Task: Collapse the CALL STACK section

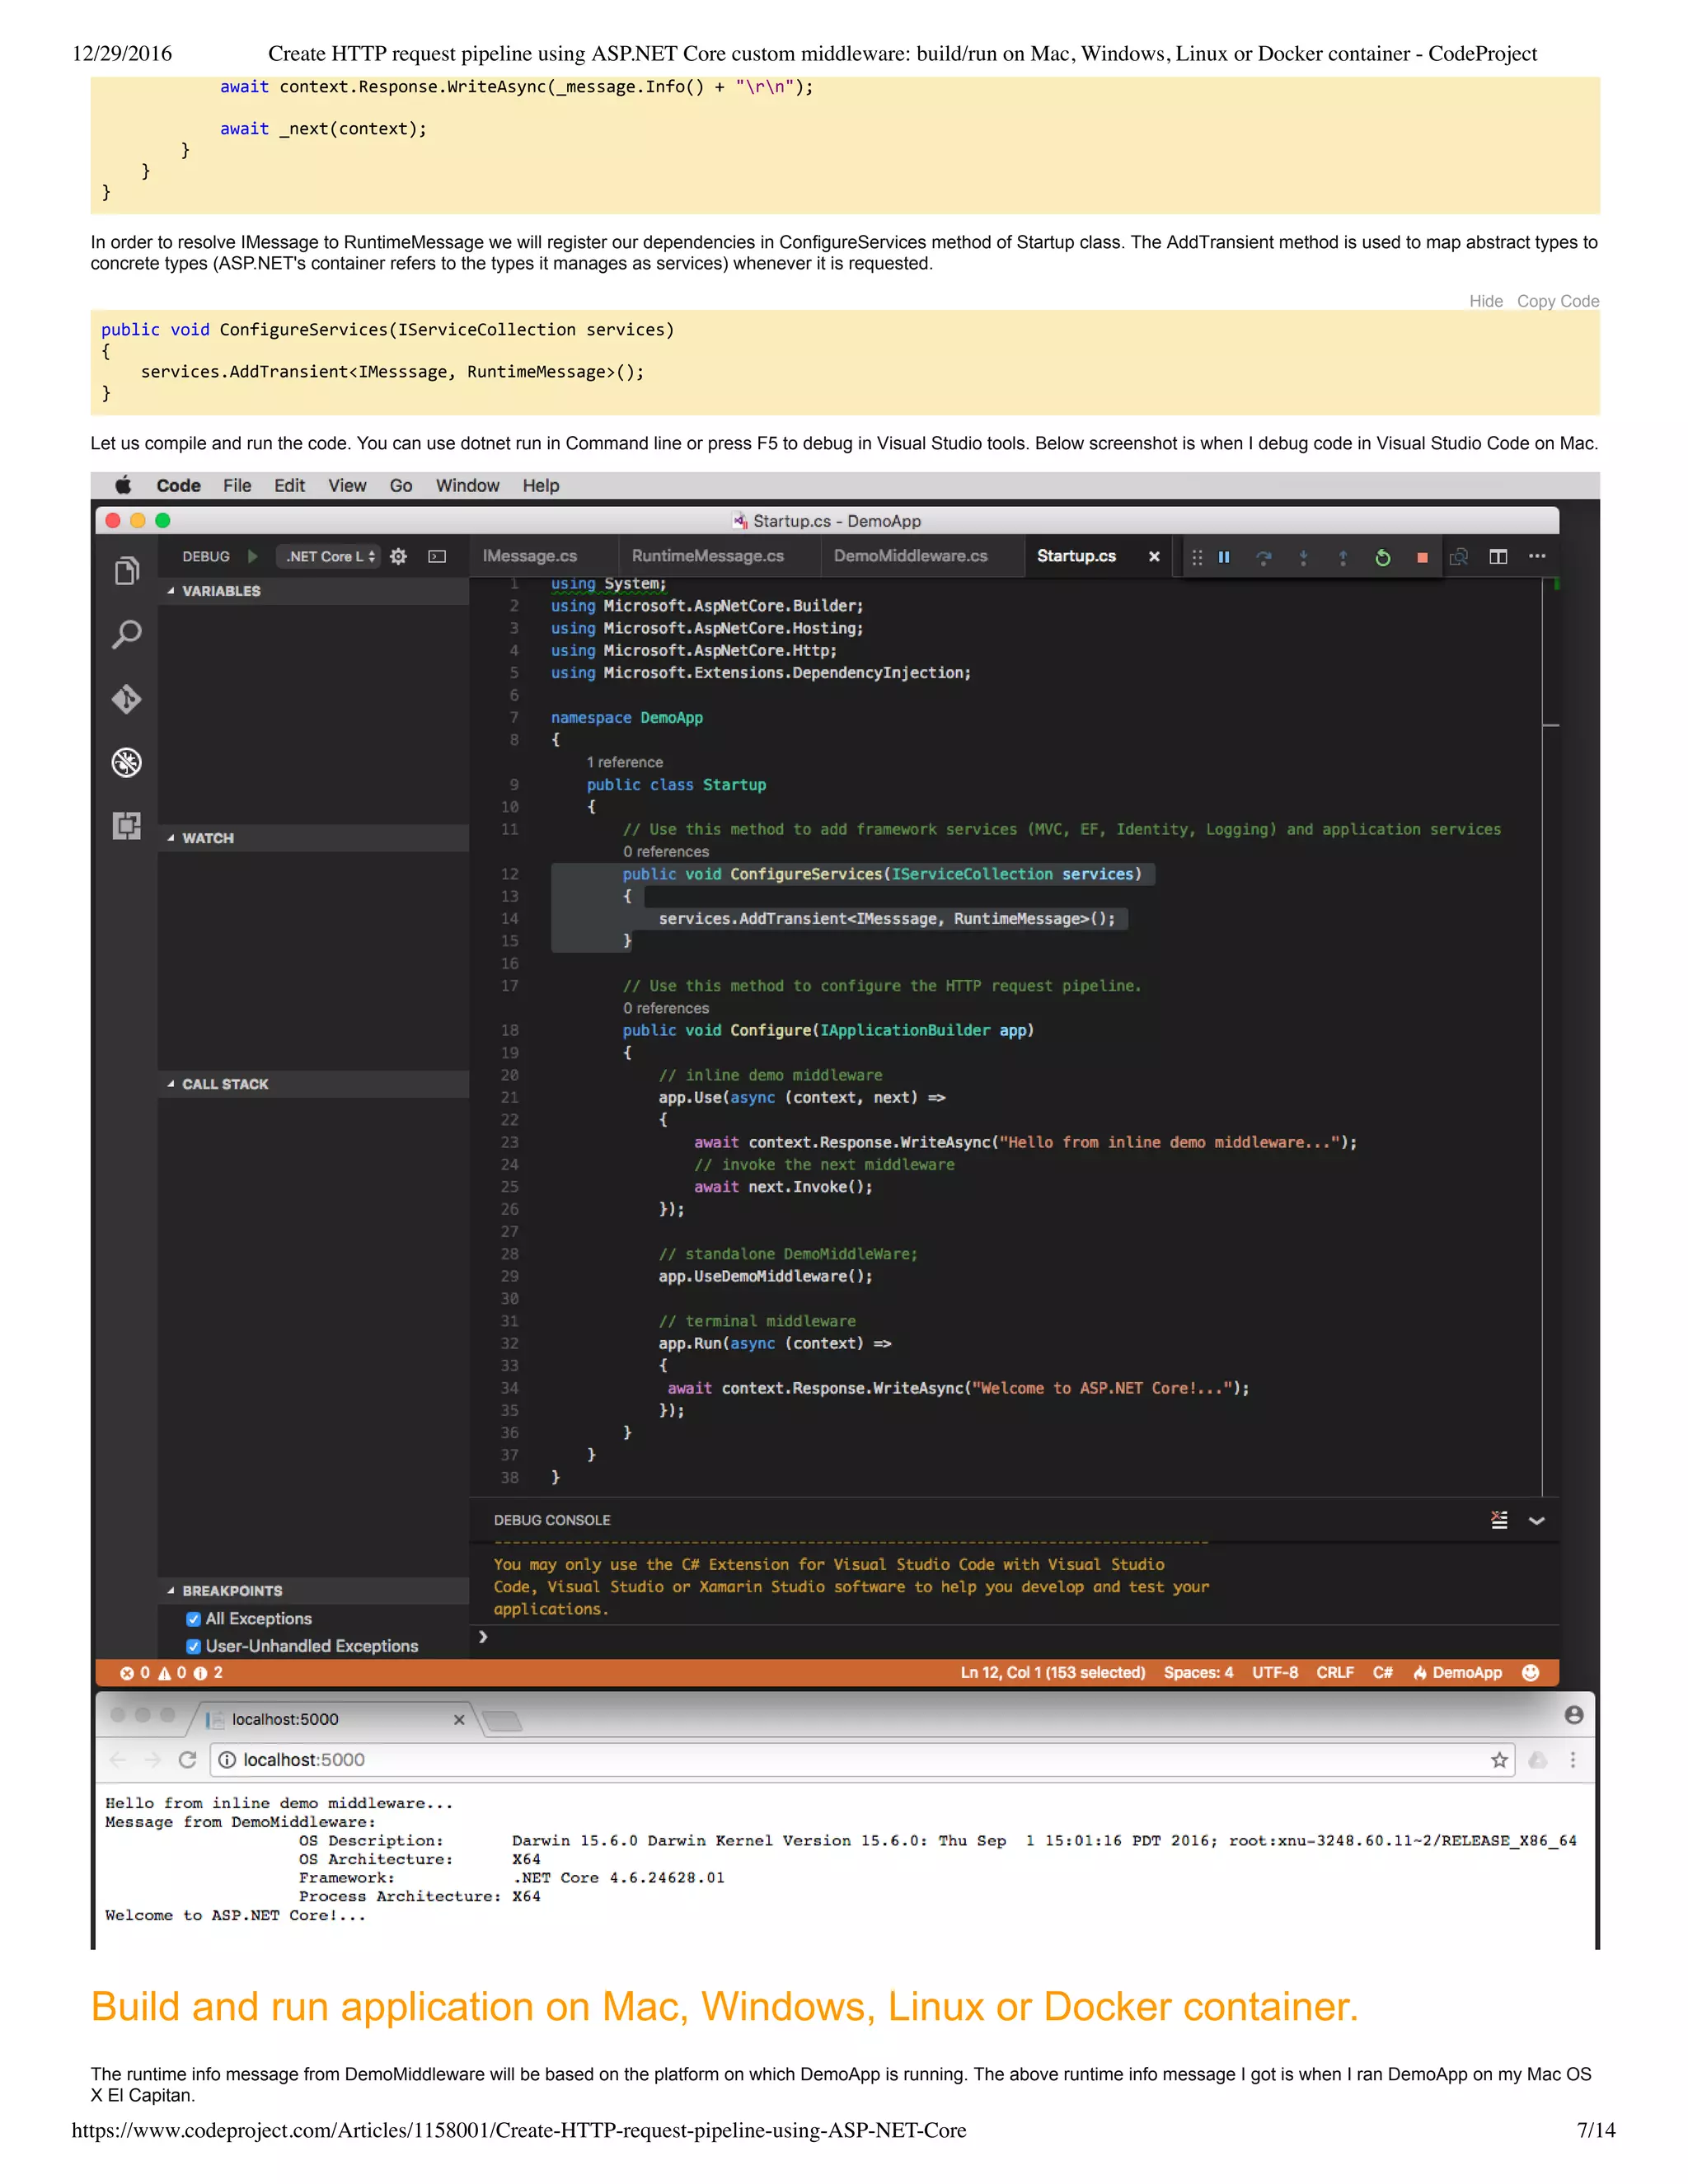Action: click(x=313, y=1084)
